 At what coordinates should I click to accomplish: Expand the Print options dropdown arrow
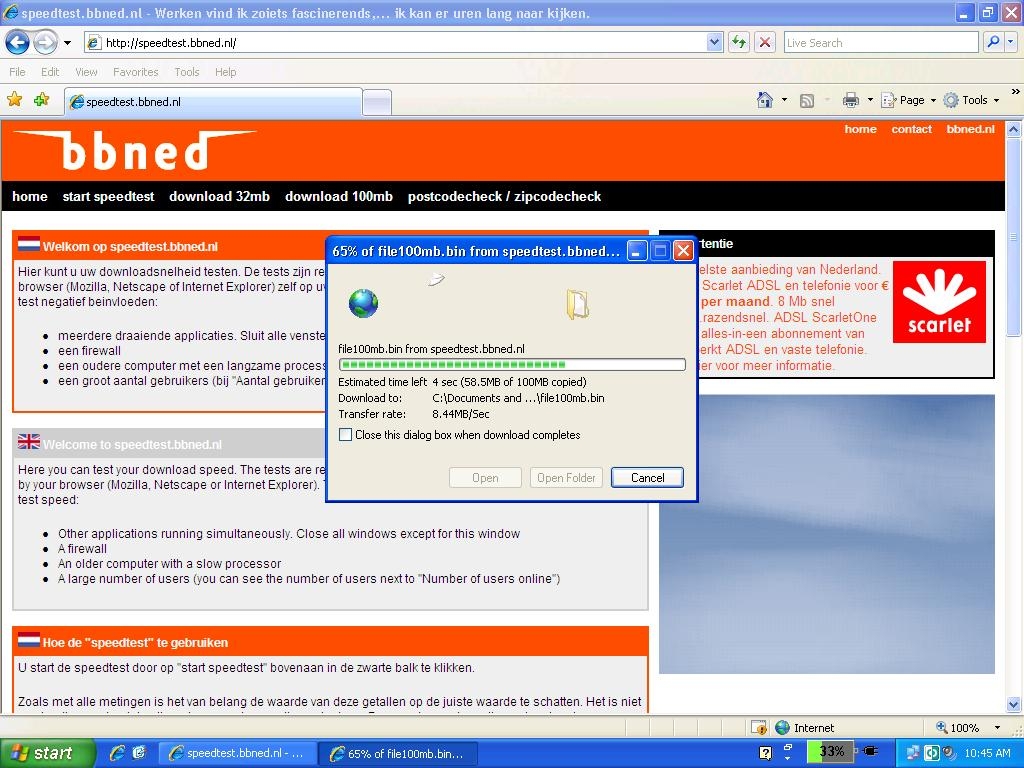[870, 100]
